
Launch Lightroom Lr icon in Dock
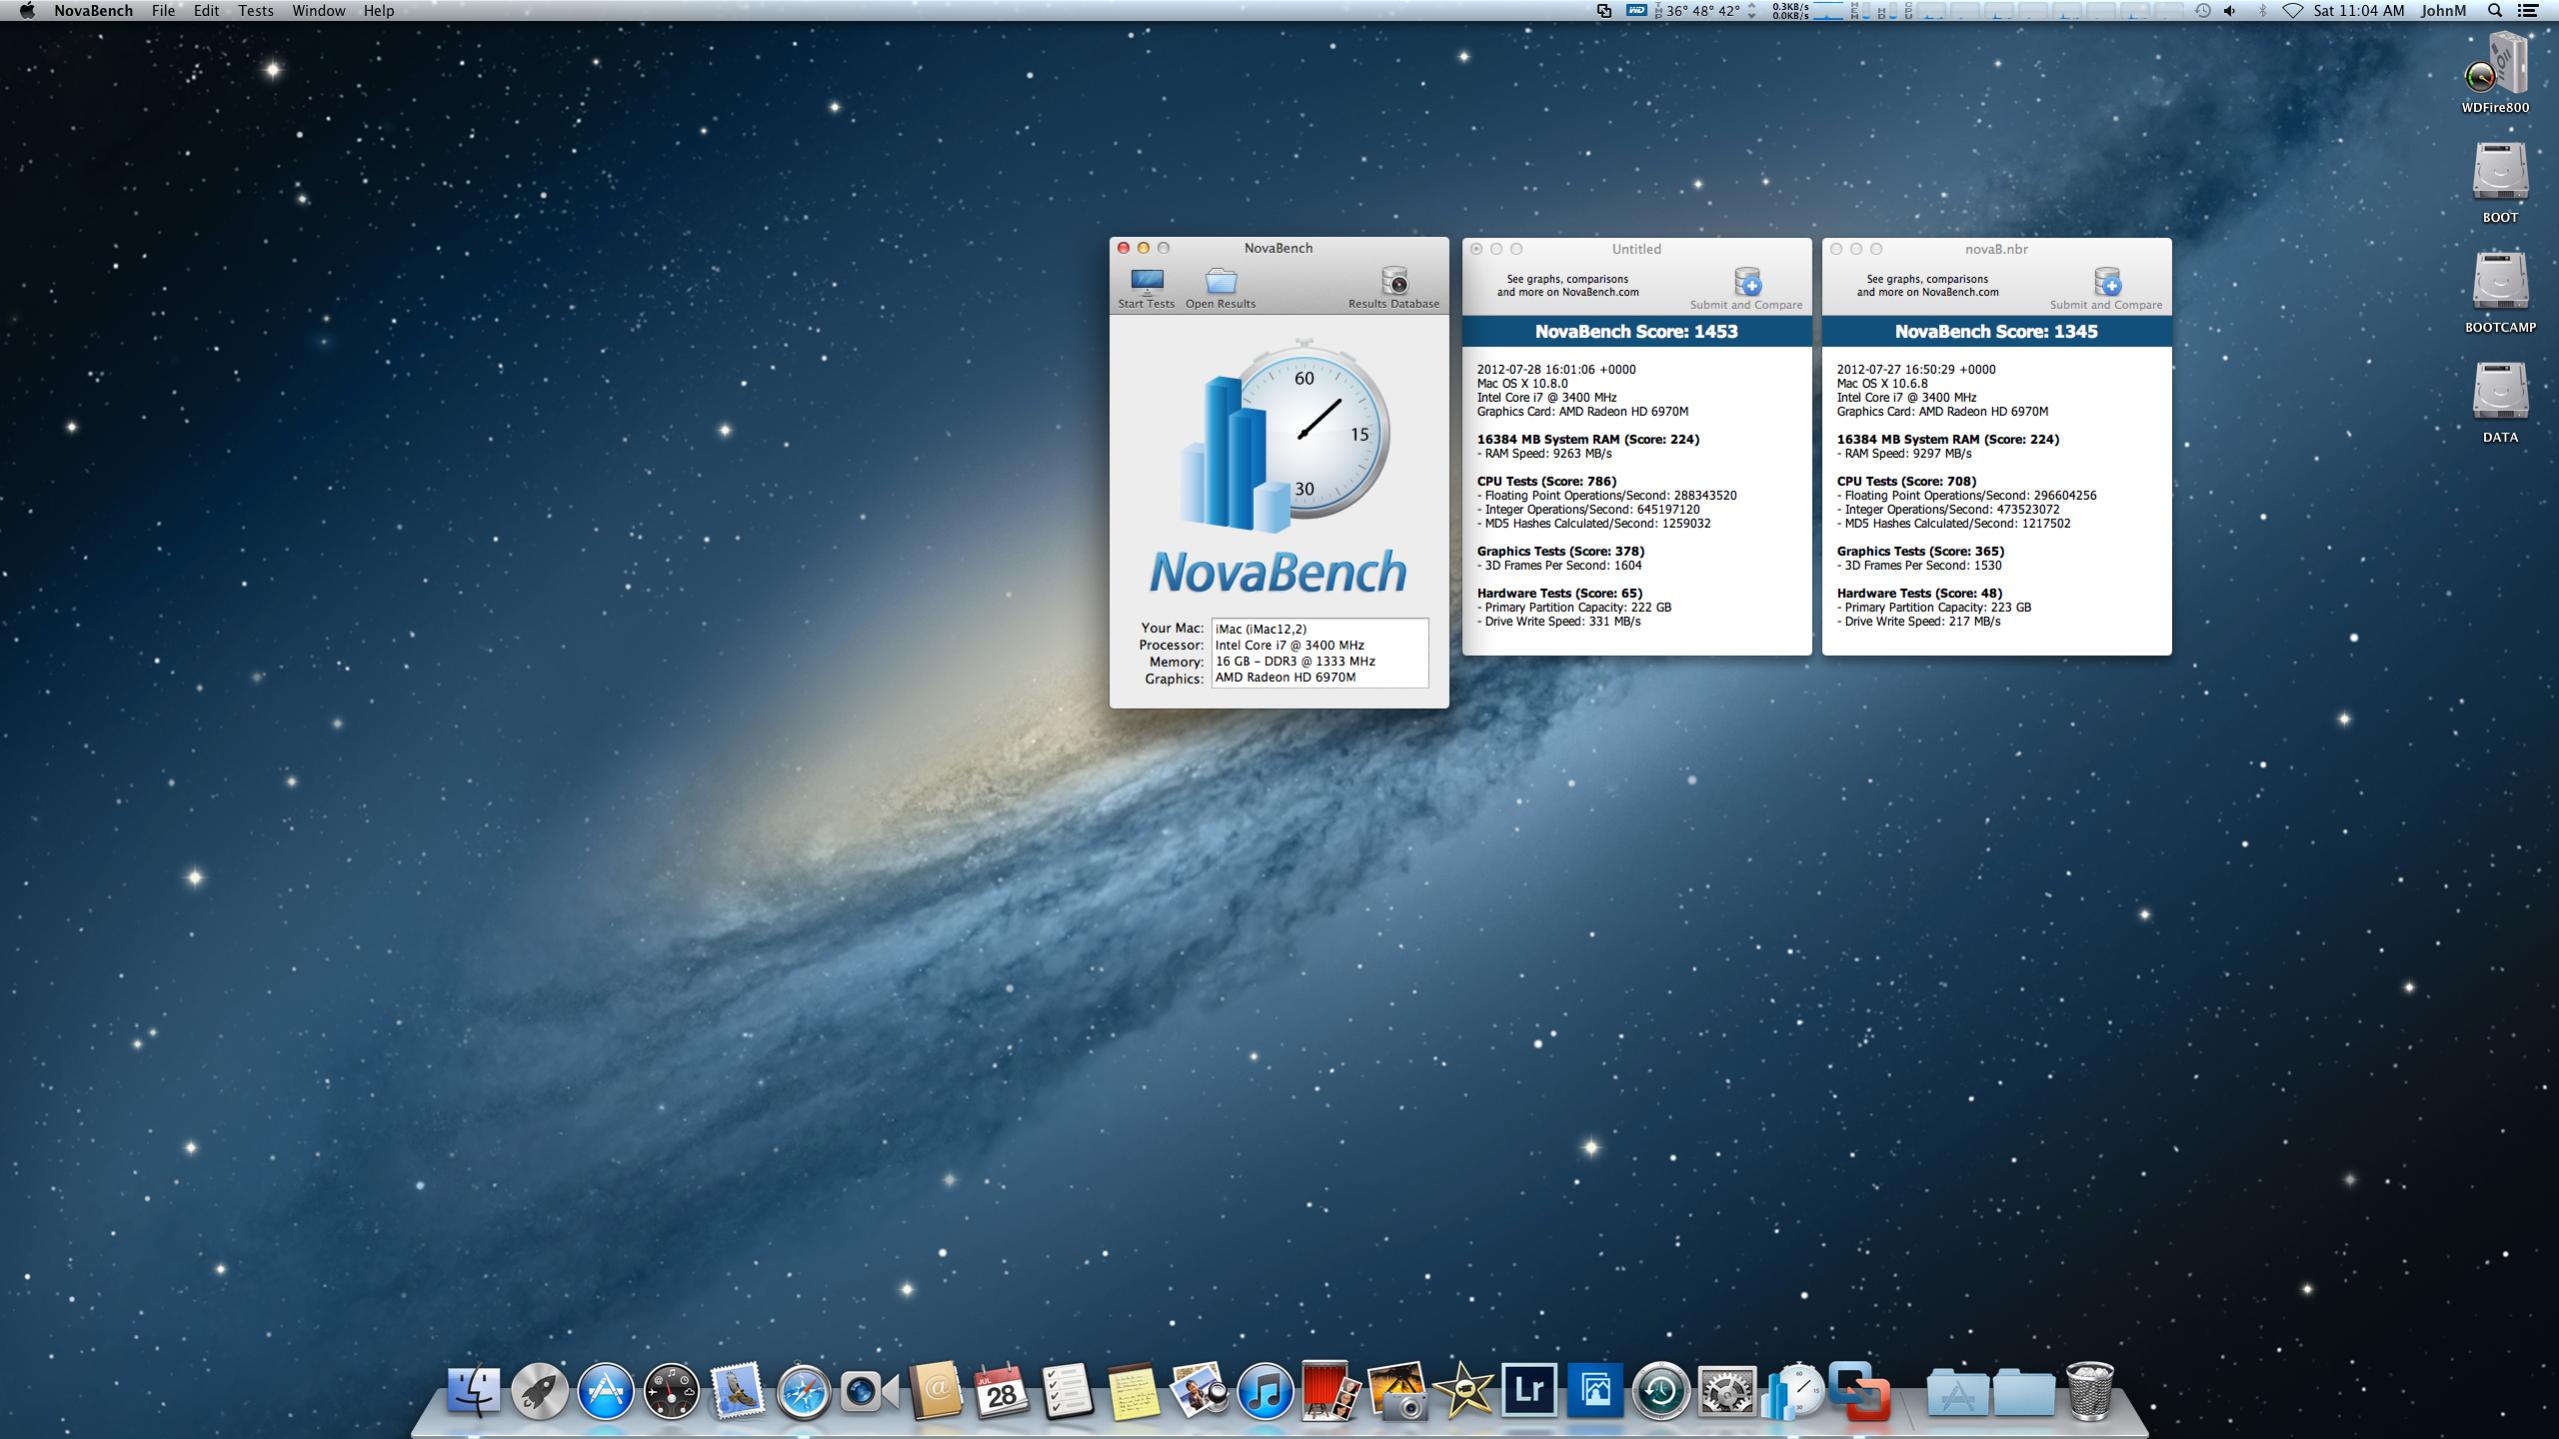click(1529, 1390)
